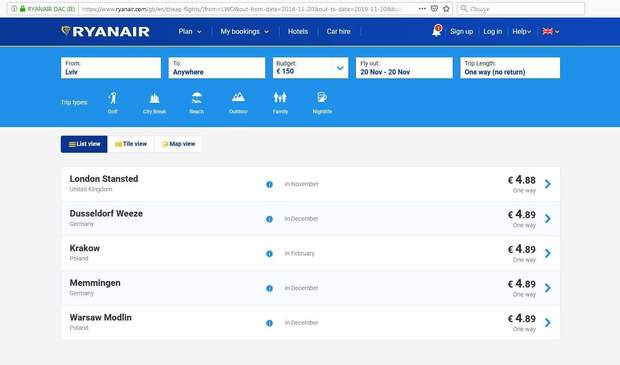Select the Outdoor trip type icon
This screenshot has width=620, height=365.
(x=238, y=97)
